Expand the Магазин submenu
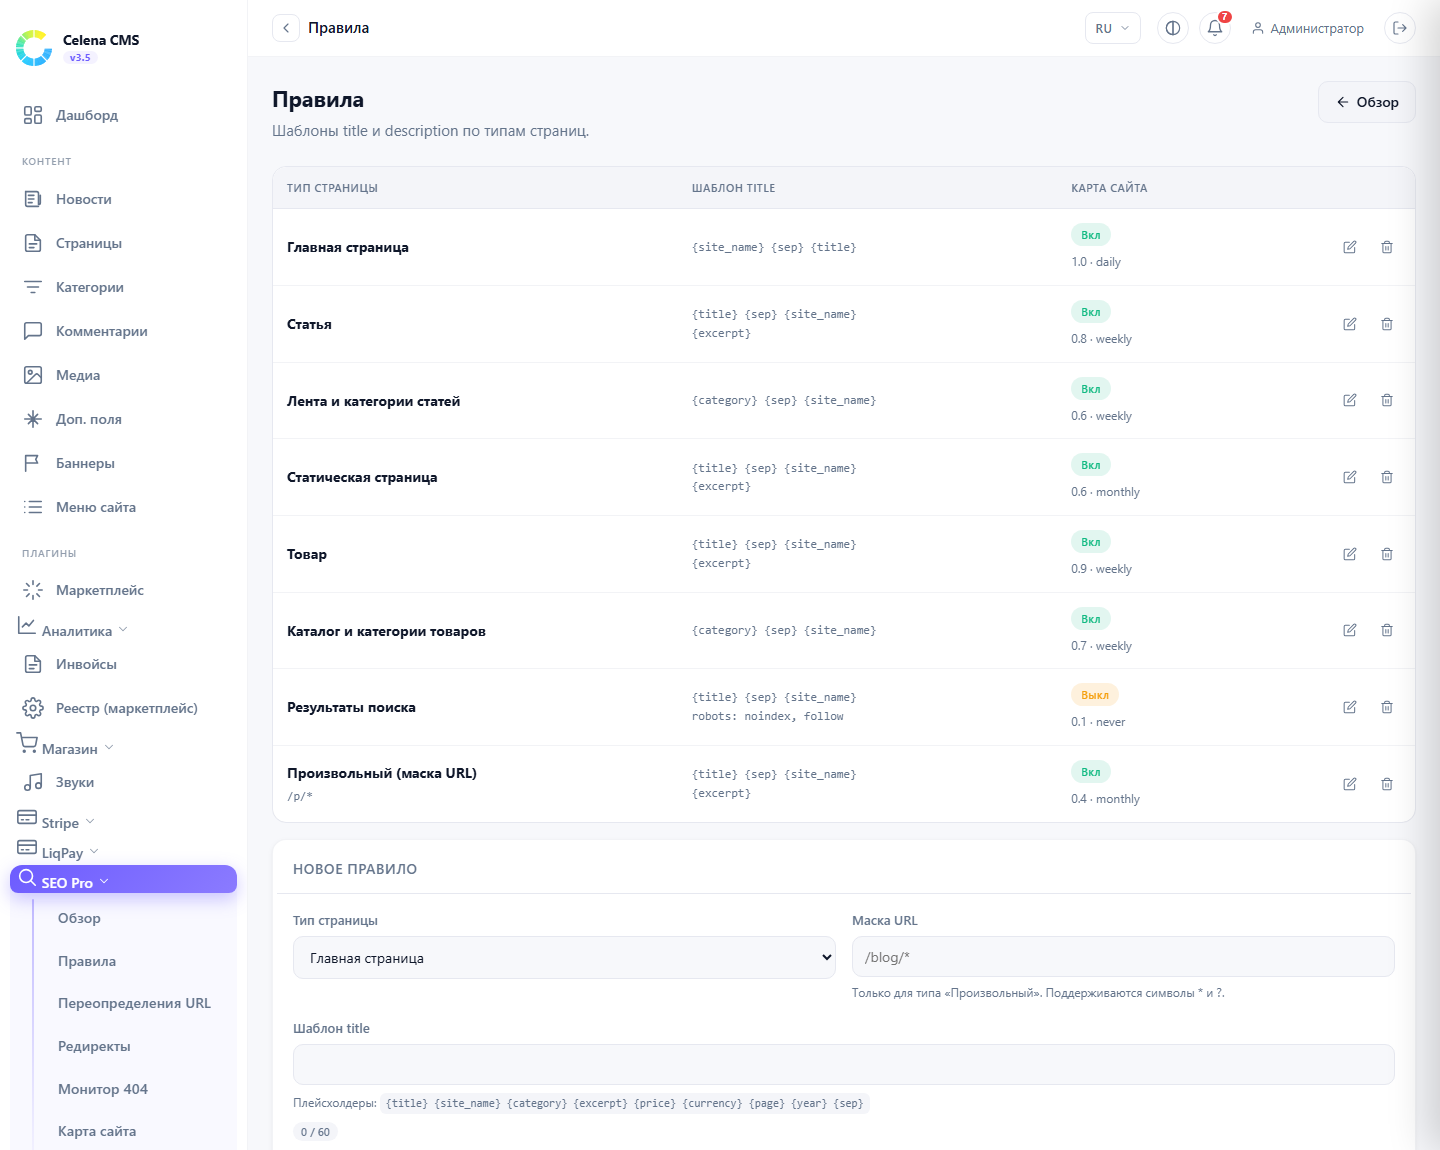Screen dimensions: 1440x1150 [124, 747]
